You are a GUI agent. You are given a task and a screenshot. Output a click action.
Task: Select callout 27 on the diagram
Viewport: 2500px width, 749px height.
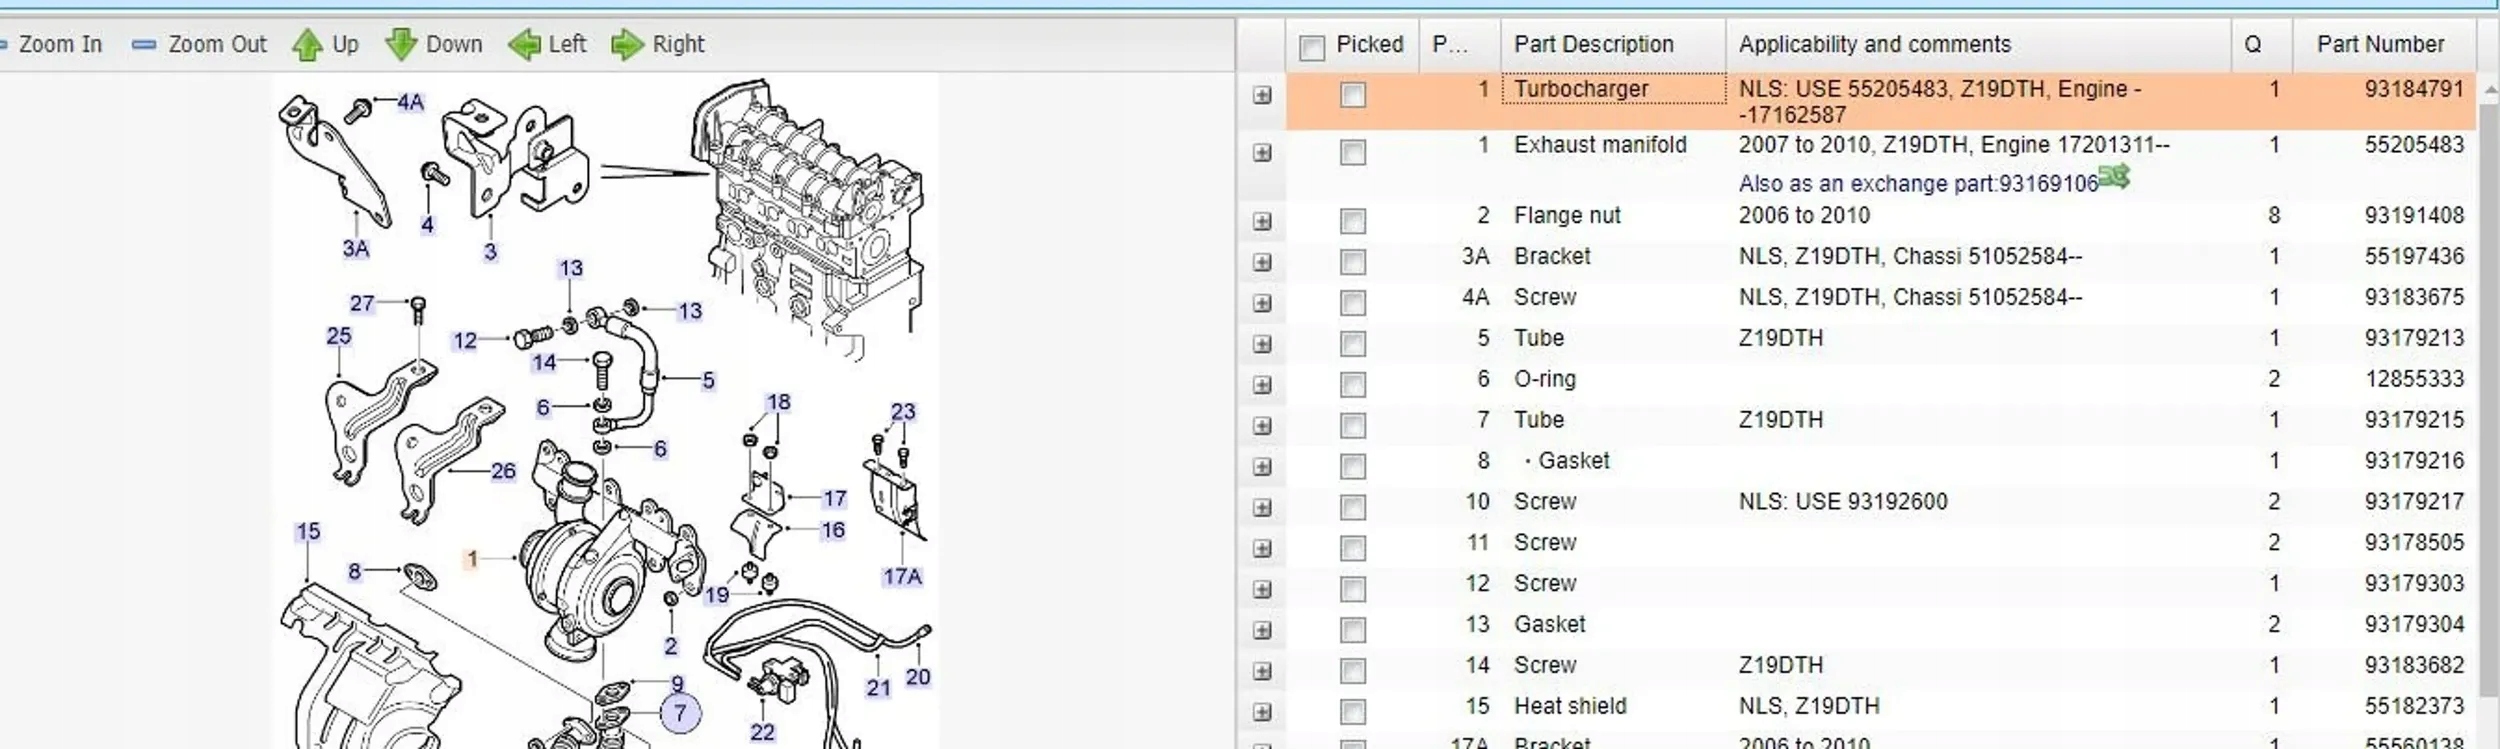(x=362, y=303)
